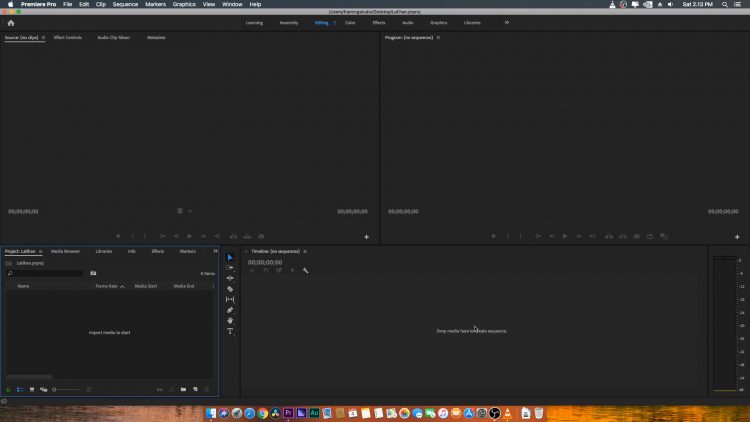Add marker in Program monitor
Viewport: 750px width, 422px height.
494,236
